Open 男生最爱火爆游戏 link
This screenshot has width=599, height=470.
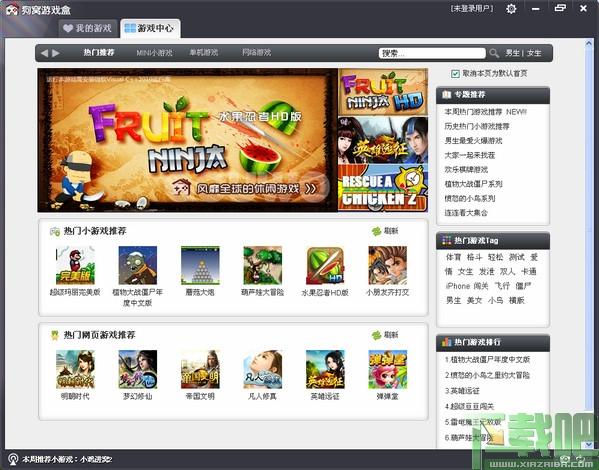[473, 141]
